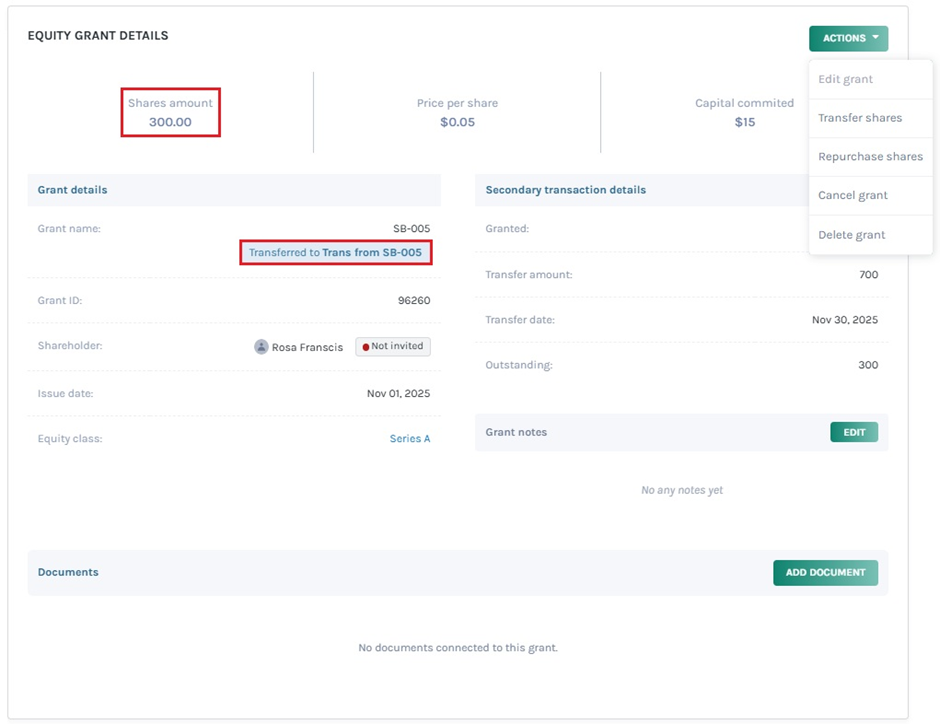Click the Issue date Nov 01, 2025
The height and width of the screenshot is (724, 940).
point(398,393)
